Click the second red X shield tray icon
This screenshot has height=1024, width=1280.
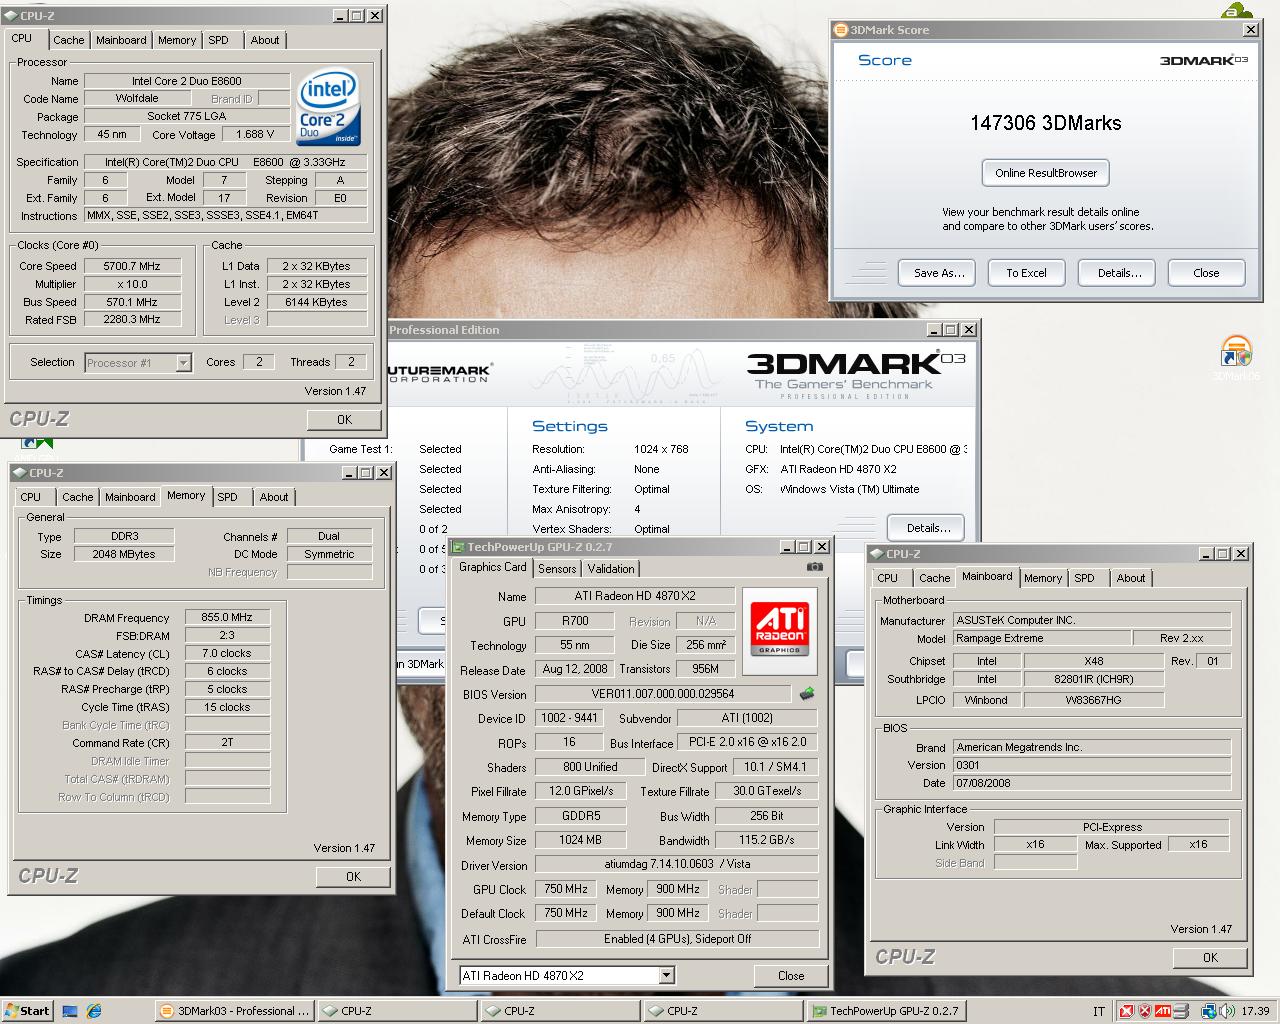click(1145, 1011)
